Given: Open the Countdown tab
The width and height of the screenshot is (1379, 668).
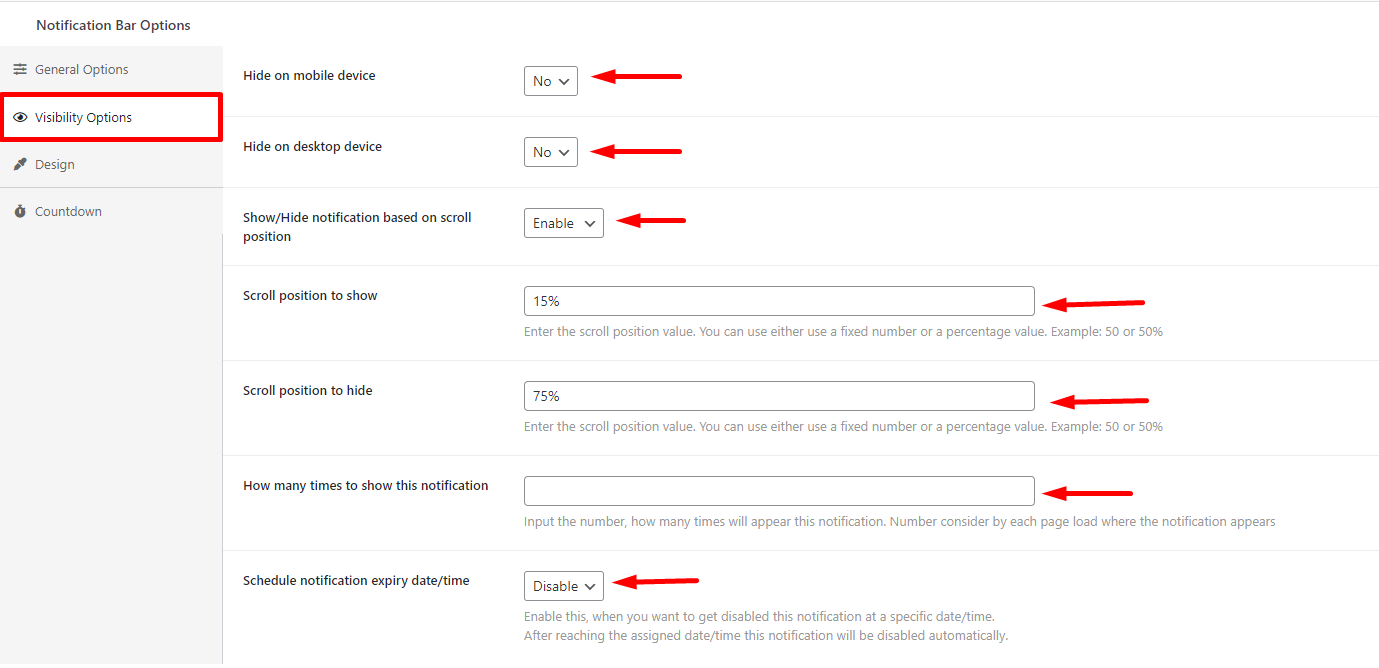Looking at the screenshot, I should [x=68, y=211].
